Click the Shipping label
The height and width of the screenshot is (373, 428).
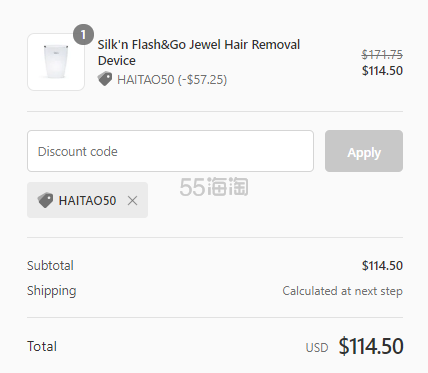(52, 291)
